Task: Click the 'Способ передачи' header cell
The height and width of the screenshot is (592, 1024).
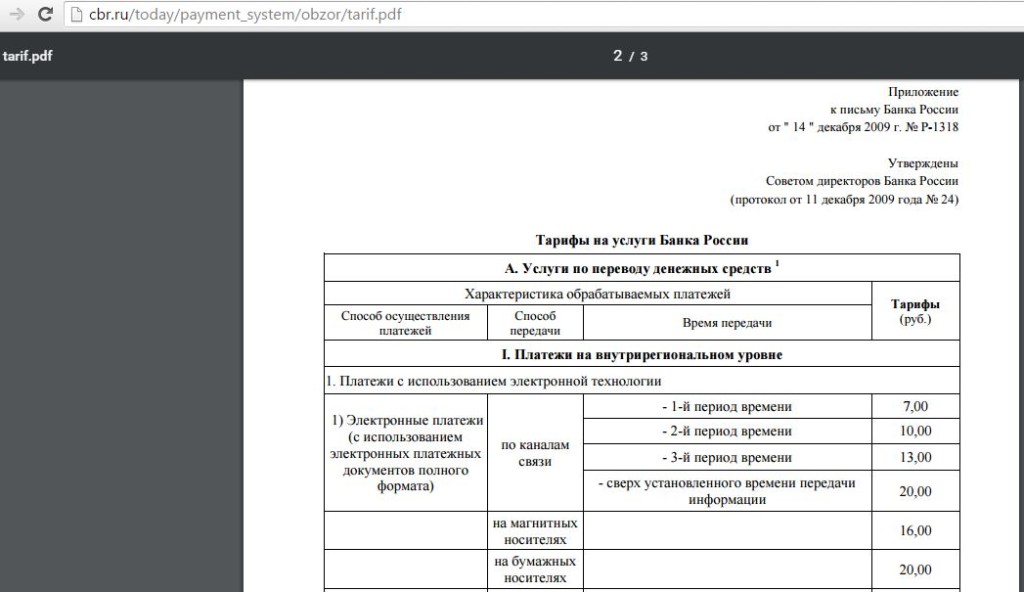Action: pyautogui.click(x=535, y=323)
